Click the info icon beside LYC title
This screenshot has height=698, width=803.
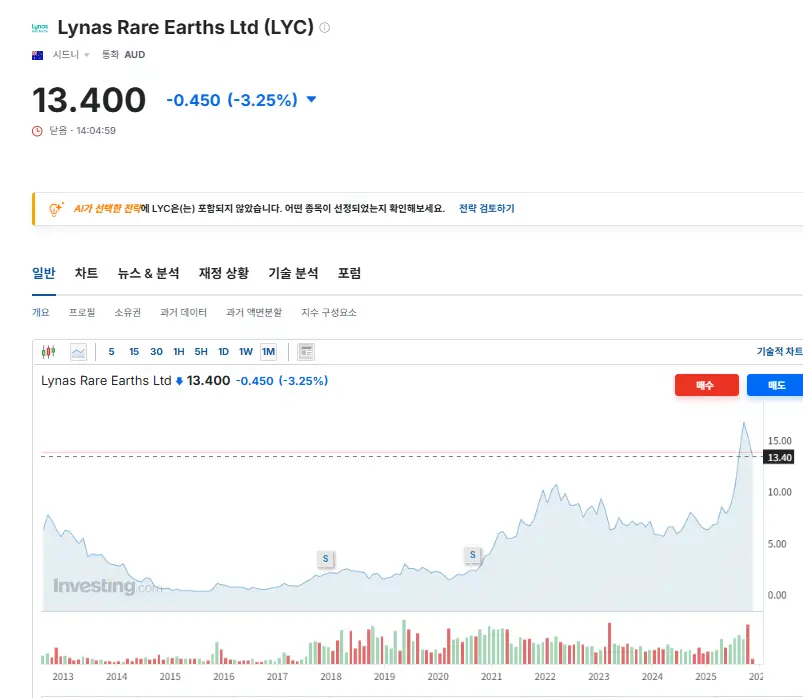click(x=324, y=28)
